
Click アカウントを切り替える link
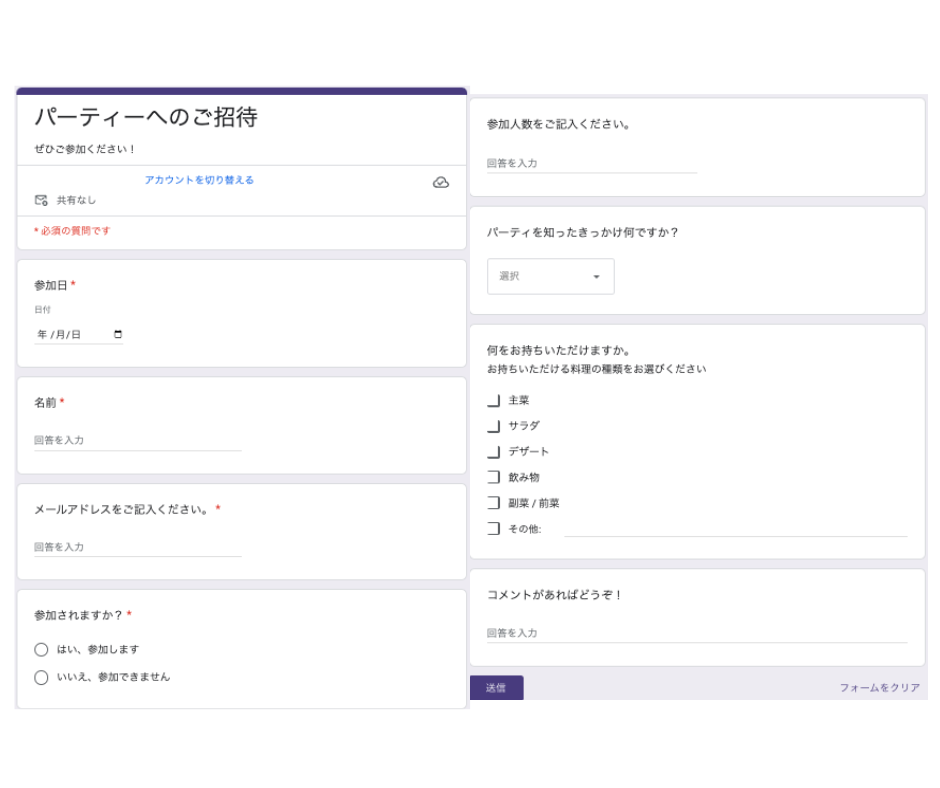click(199, 180)
